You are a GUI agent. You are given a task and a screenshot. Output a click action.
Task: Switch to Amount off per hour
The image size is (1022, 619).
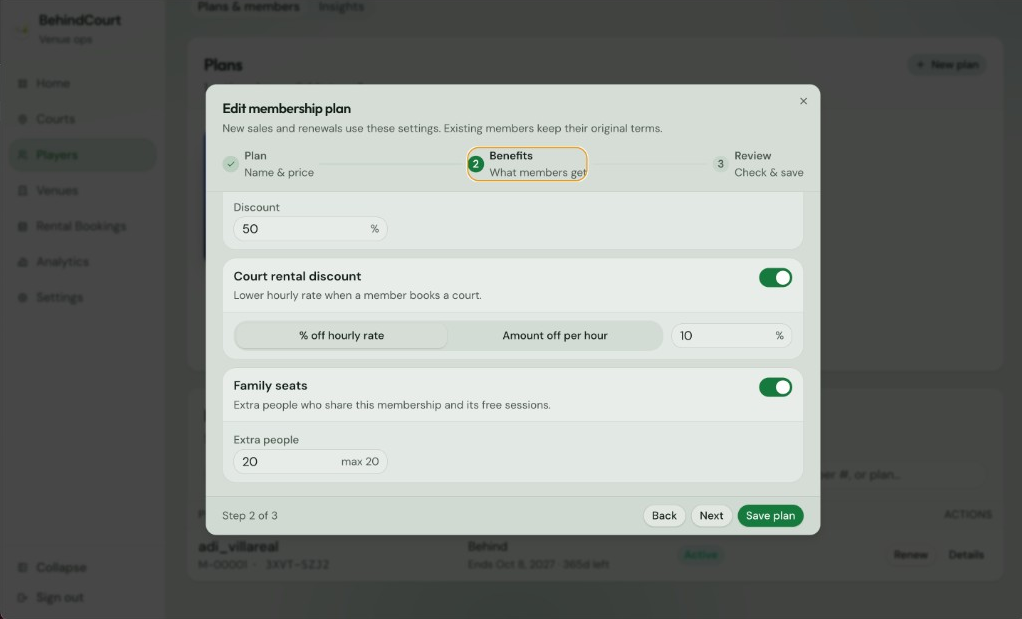click(x=555, y=336)
